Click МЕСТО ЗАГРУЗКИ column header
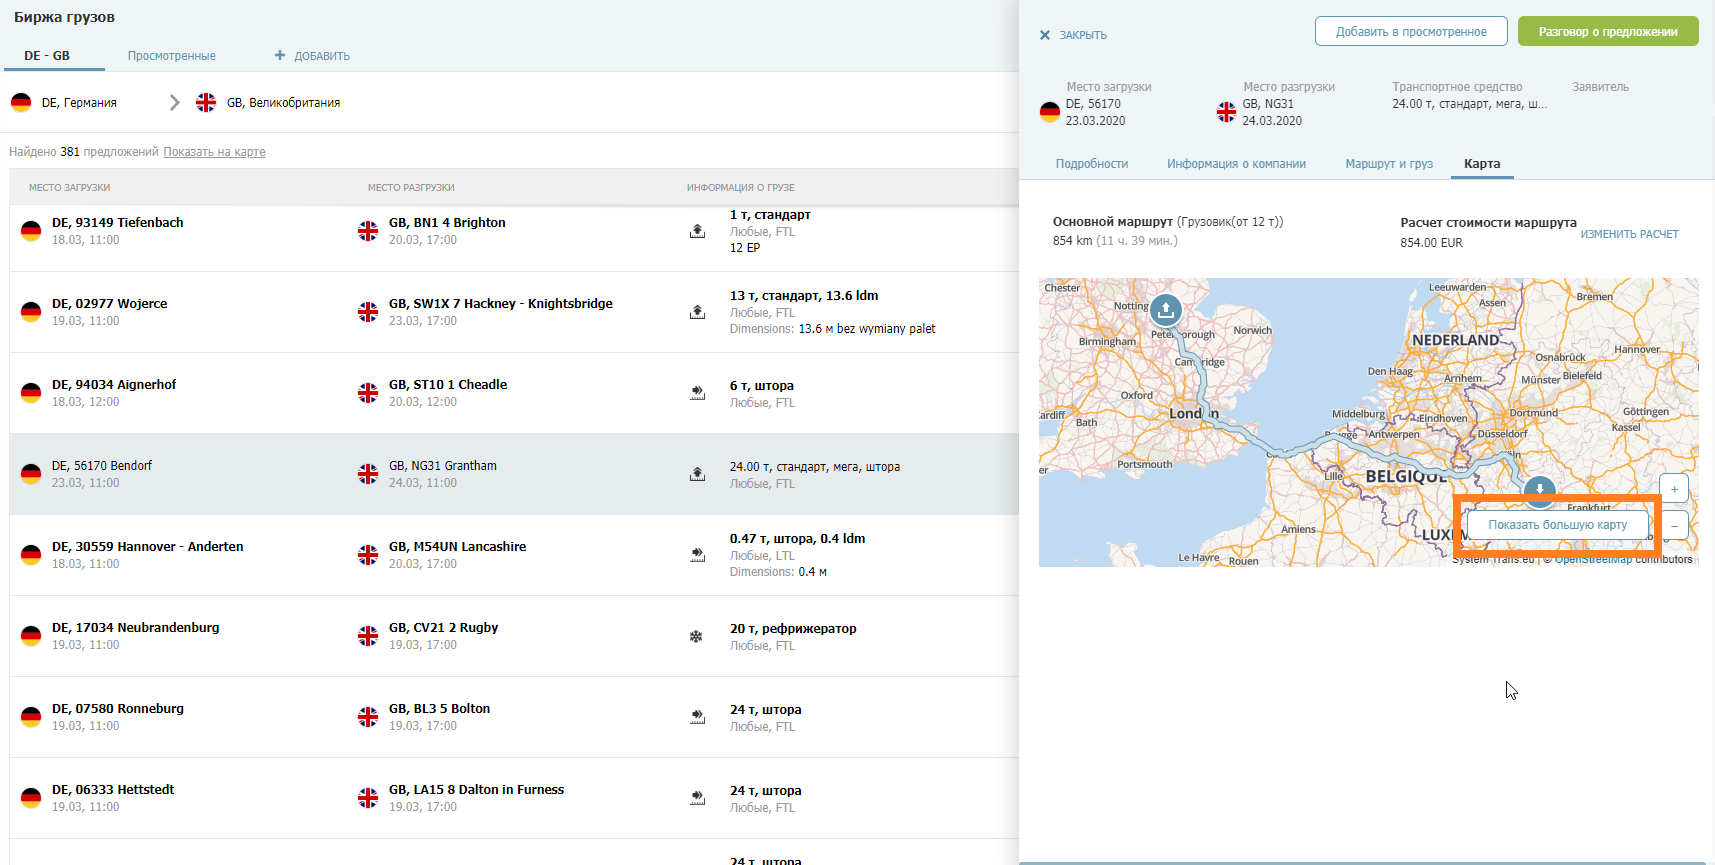 tap(70, 188)
